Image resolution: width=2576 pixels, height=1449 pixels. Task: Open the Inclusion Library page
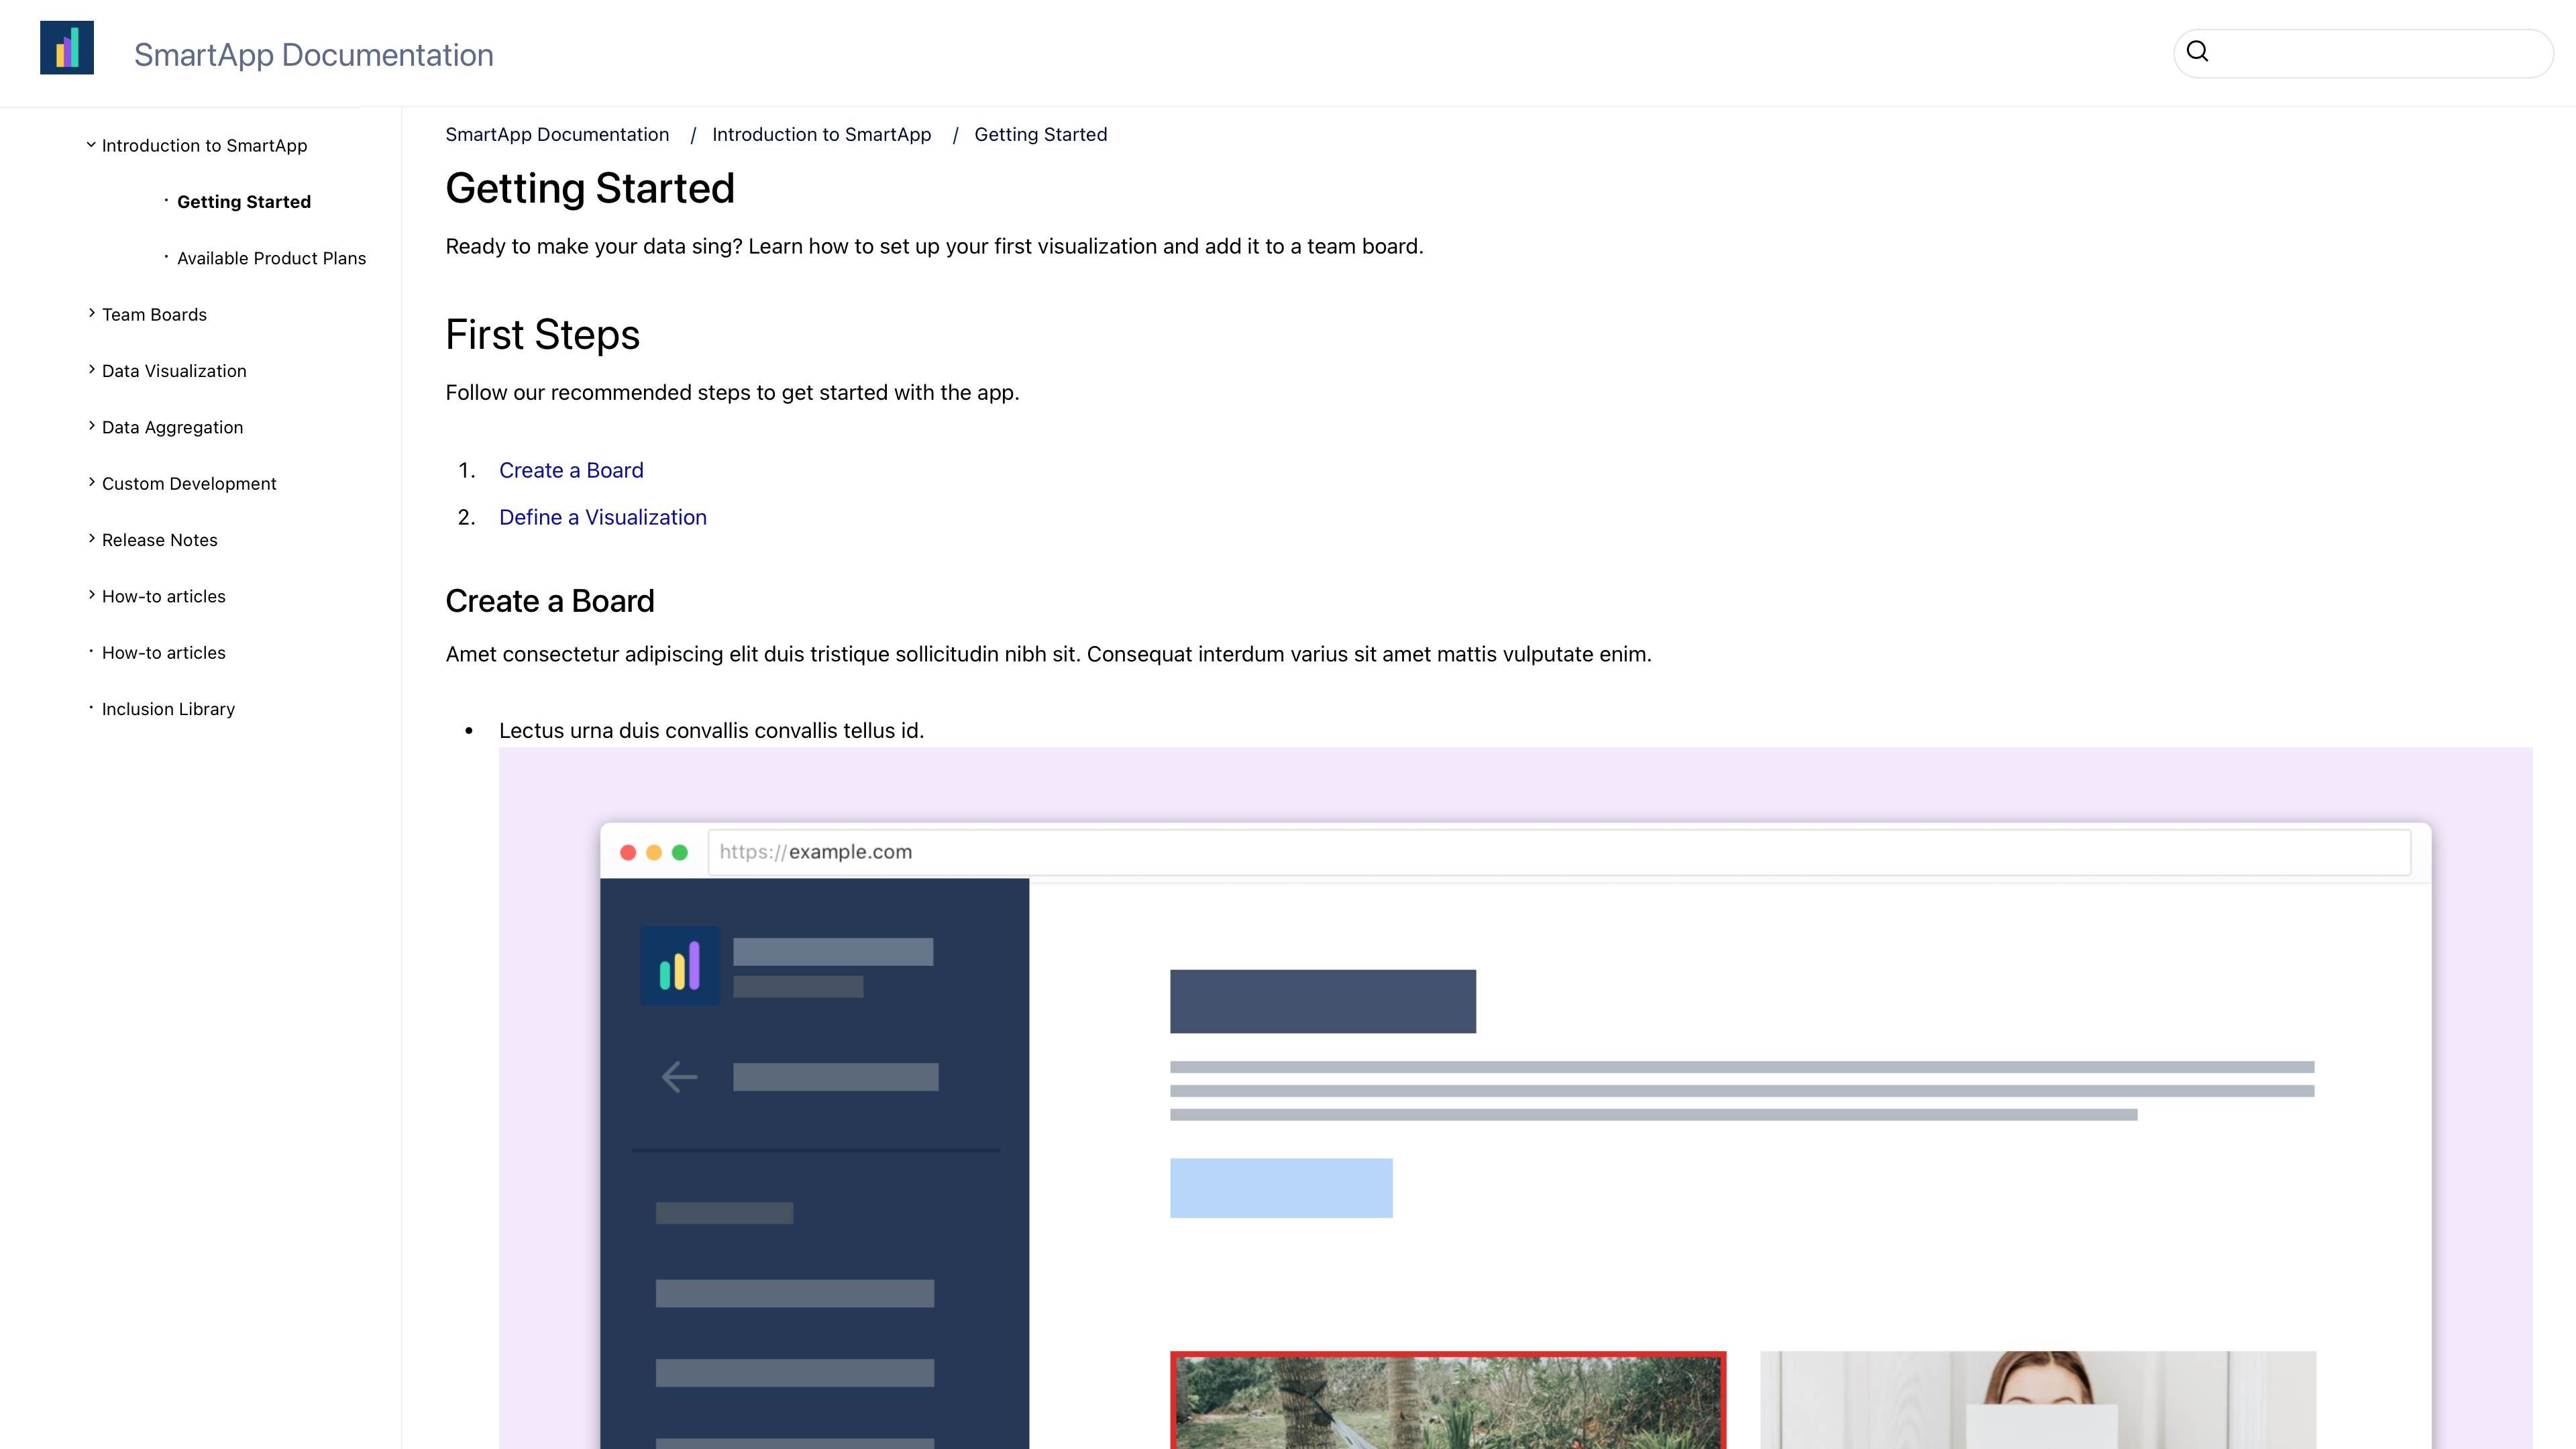pos(167,708)
